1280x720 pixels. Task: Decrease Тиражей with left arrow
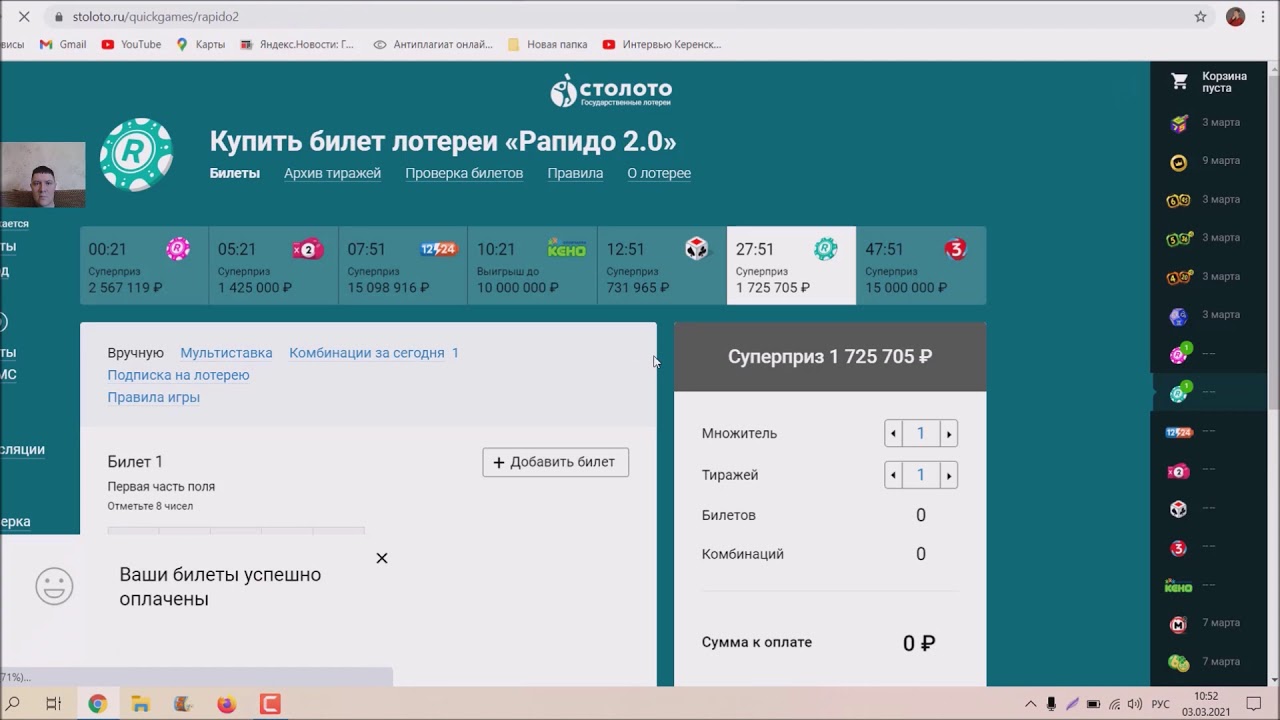893,475
